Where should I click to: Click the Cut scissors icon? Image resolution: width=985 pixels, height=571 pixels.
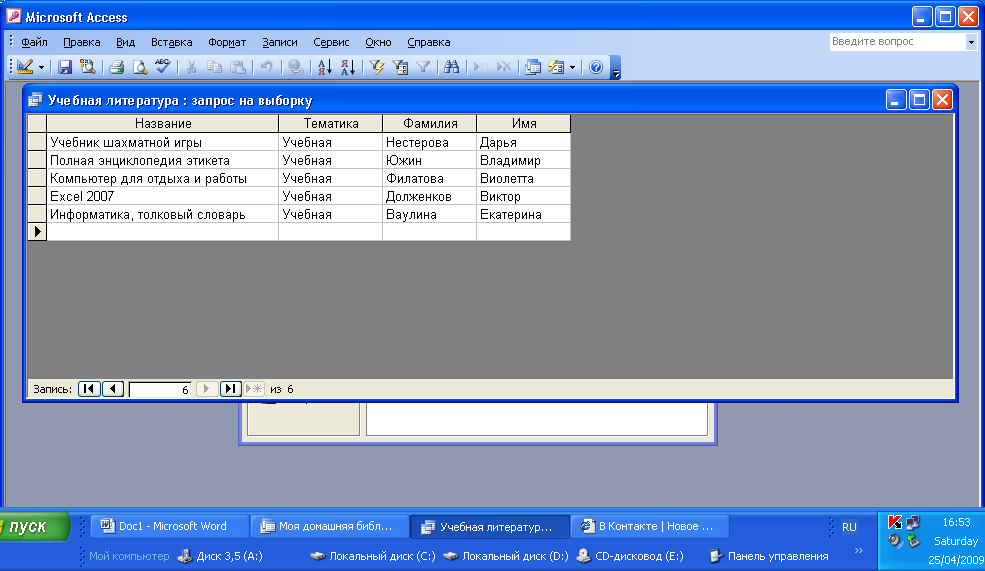click(192, 67)
